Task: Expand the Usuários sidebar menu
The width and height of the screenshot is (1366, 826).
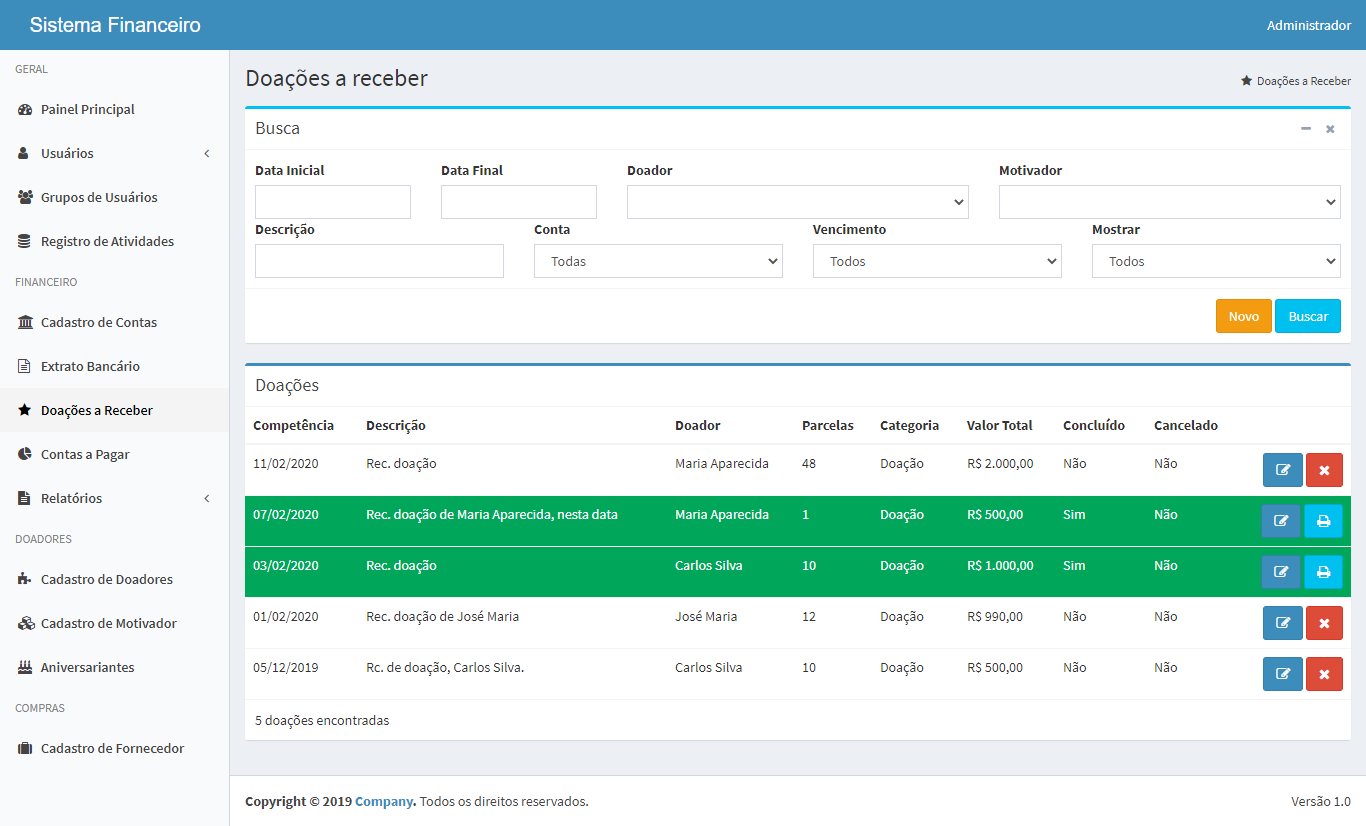Action: point(114,154)
